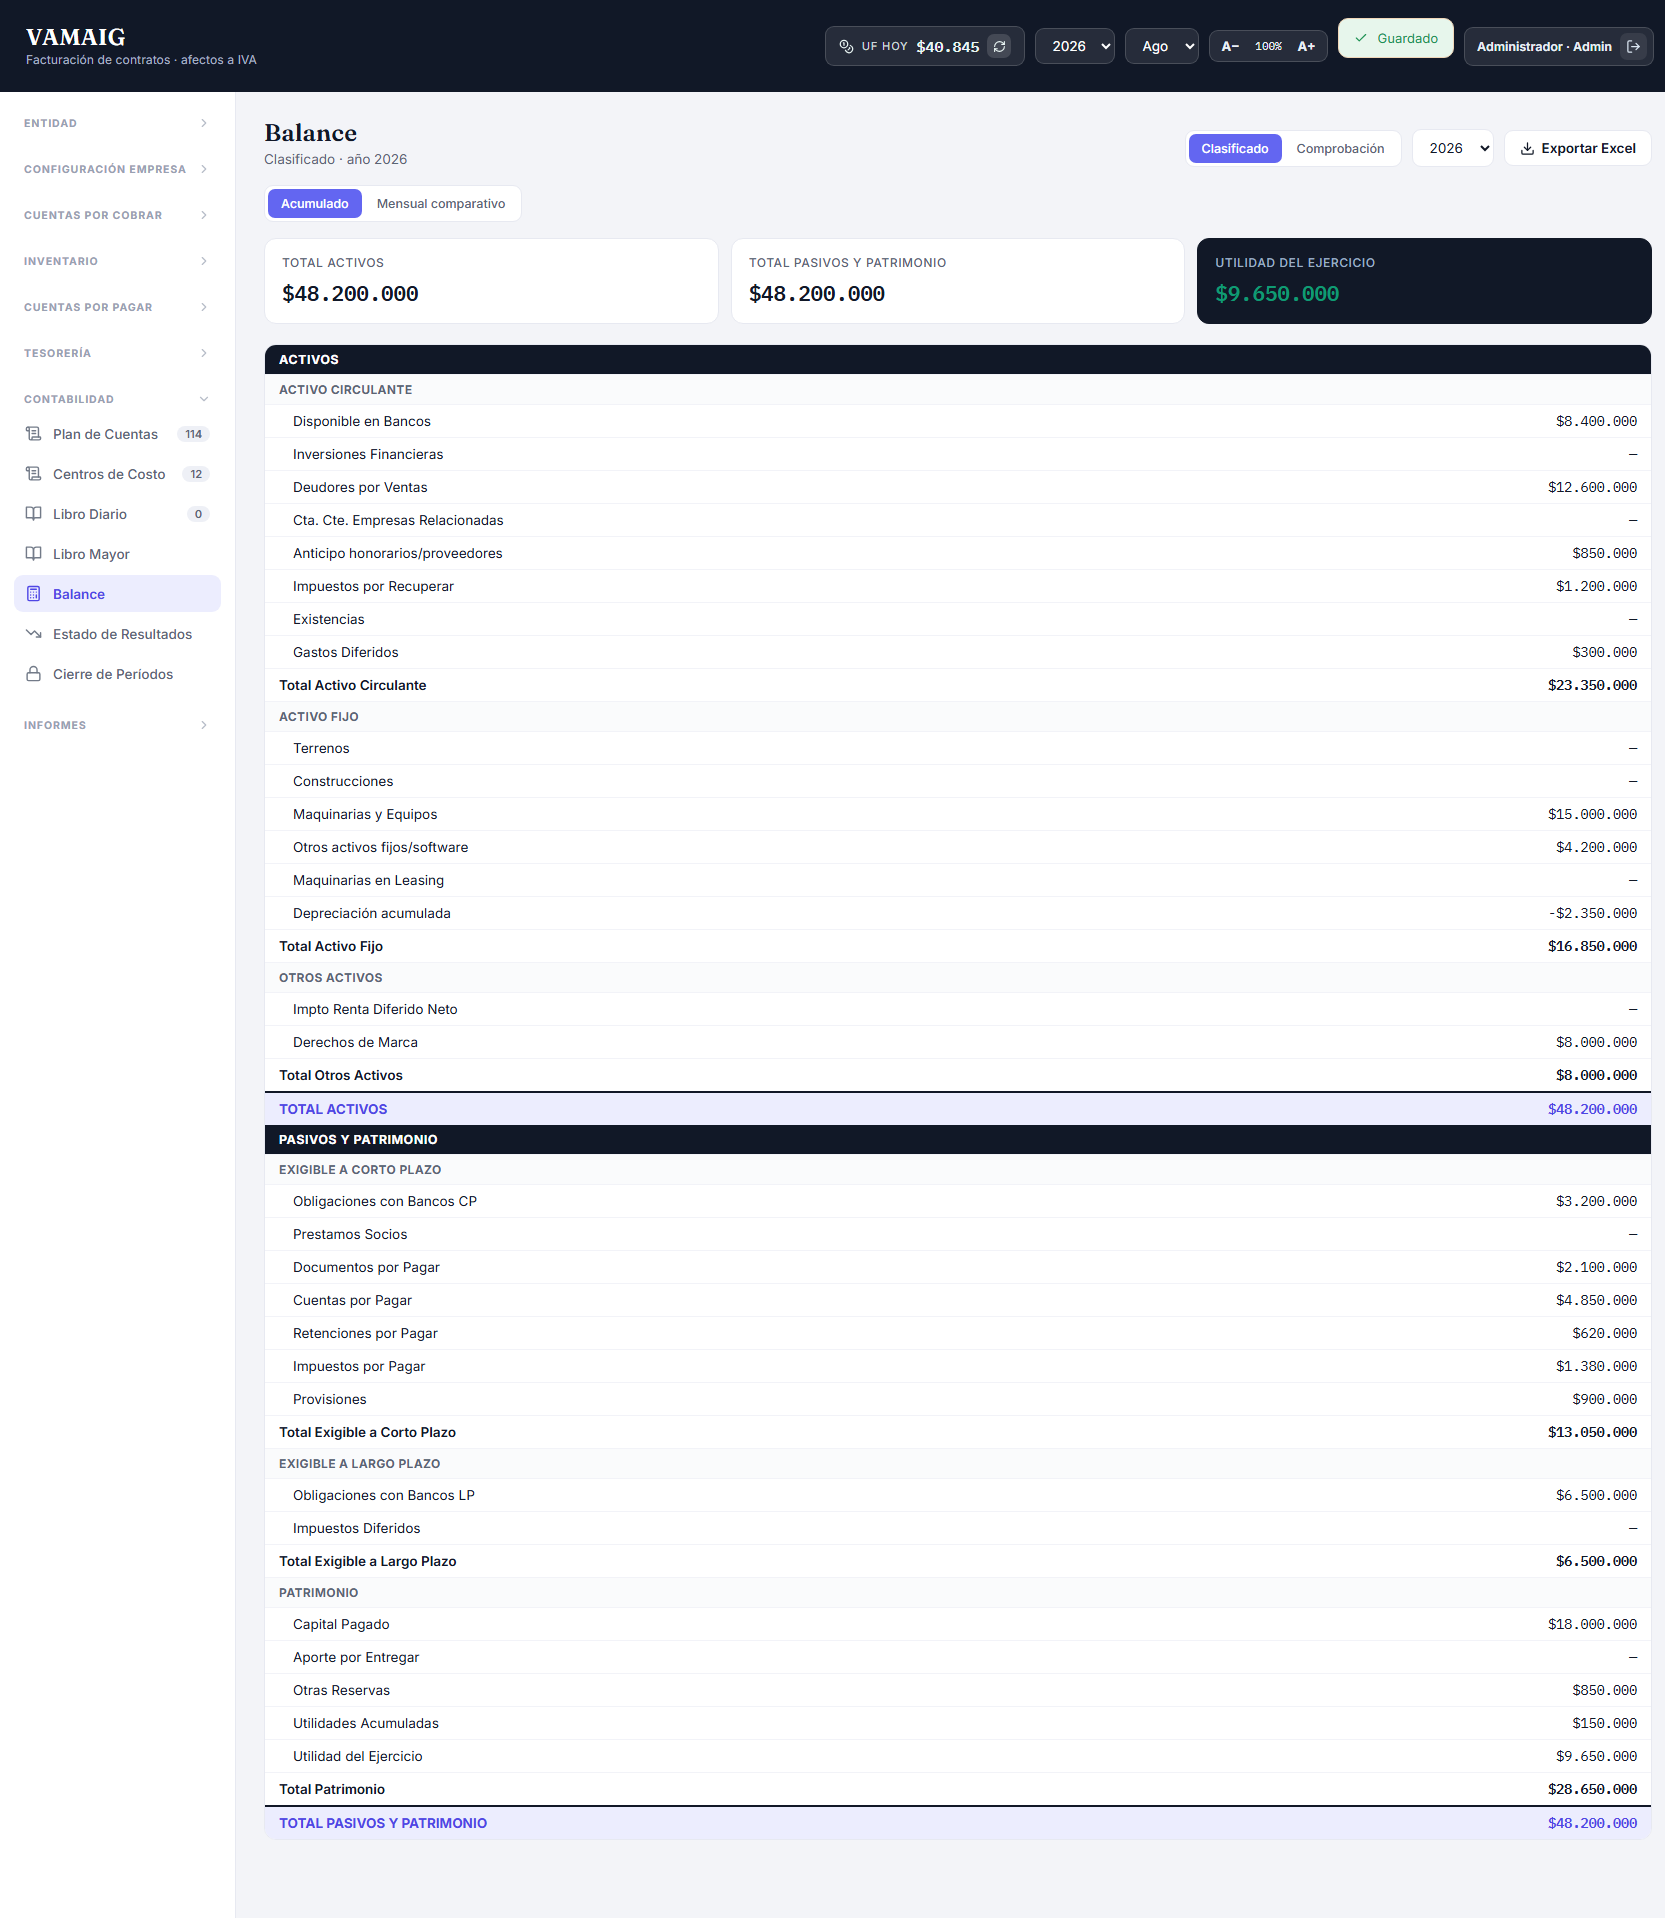Collapse the Contabilidad section
This screenshot has width=1665, height=1918.
click(117, 399)
